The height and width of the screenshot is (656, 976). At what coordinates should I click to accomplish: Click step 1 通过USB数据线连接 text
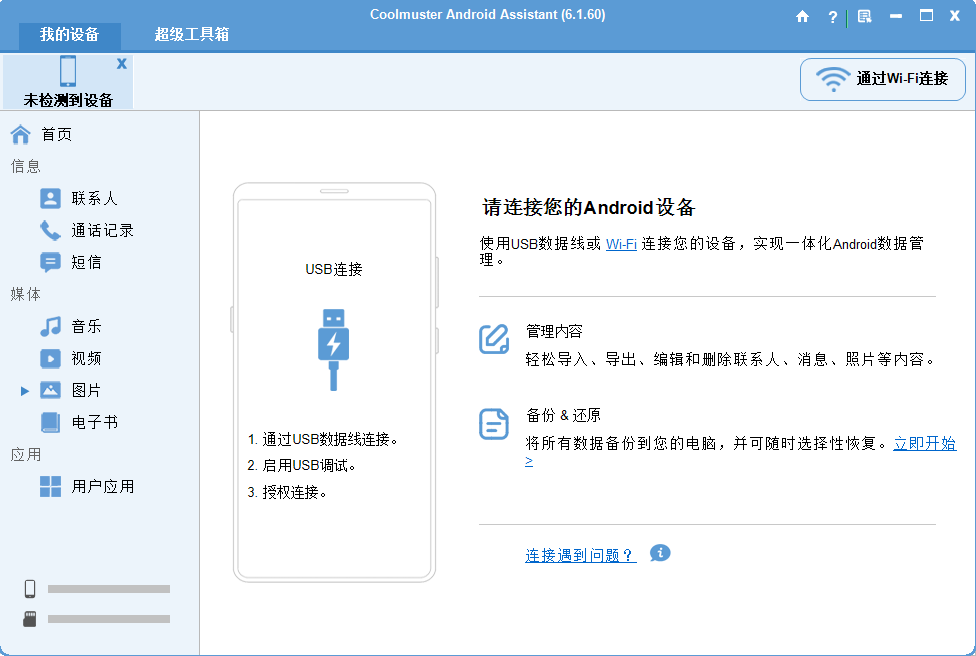[322, 439]
